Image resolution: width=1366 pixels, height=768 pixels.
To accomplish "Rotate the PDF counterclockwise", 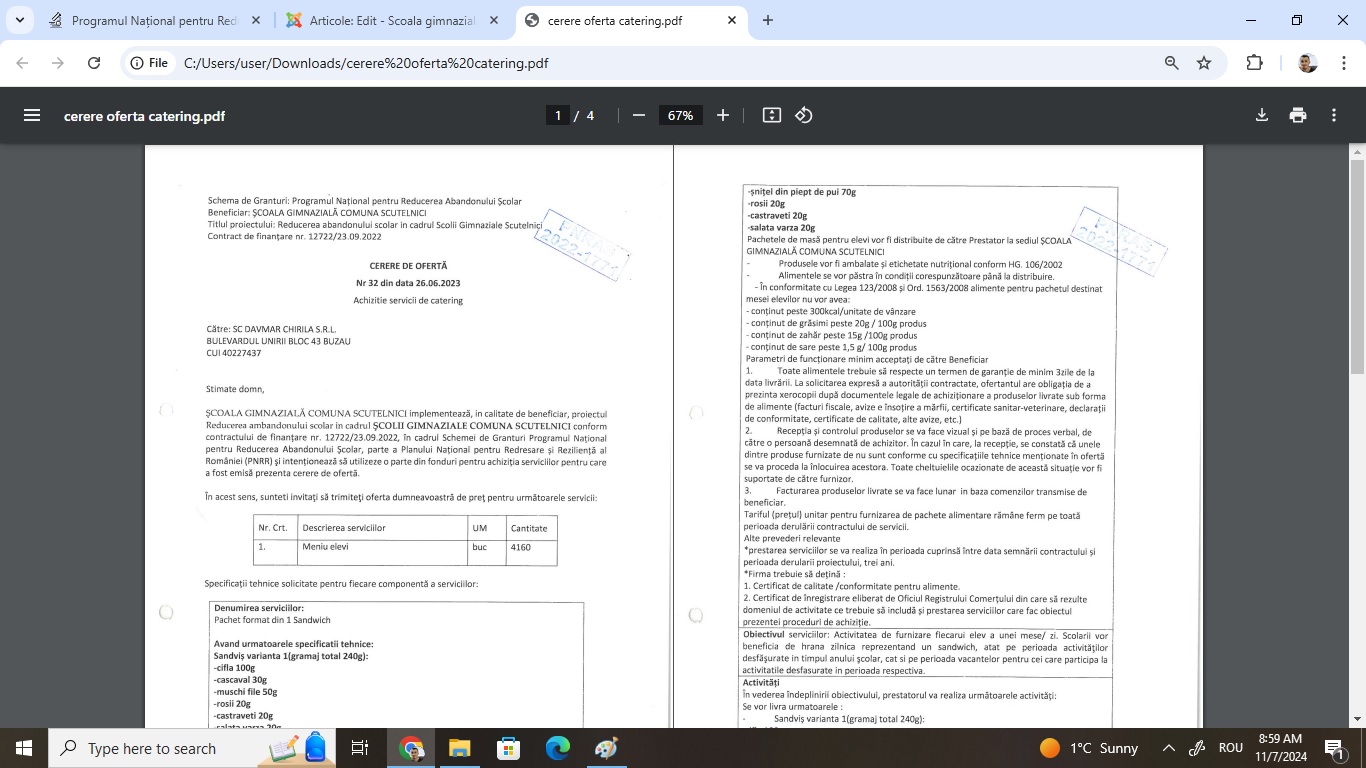I will pos(804,115).
